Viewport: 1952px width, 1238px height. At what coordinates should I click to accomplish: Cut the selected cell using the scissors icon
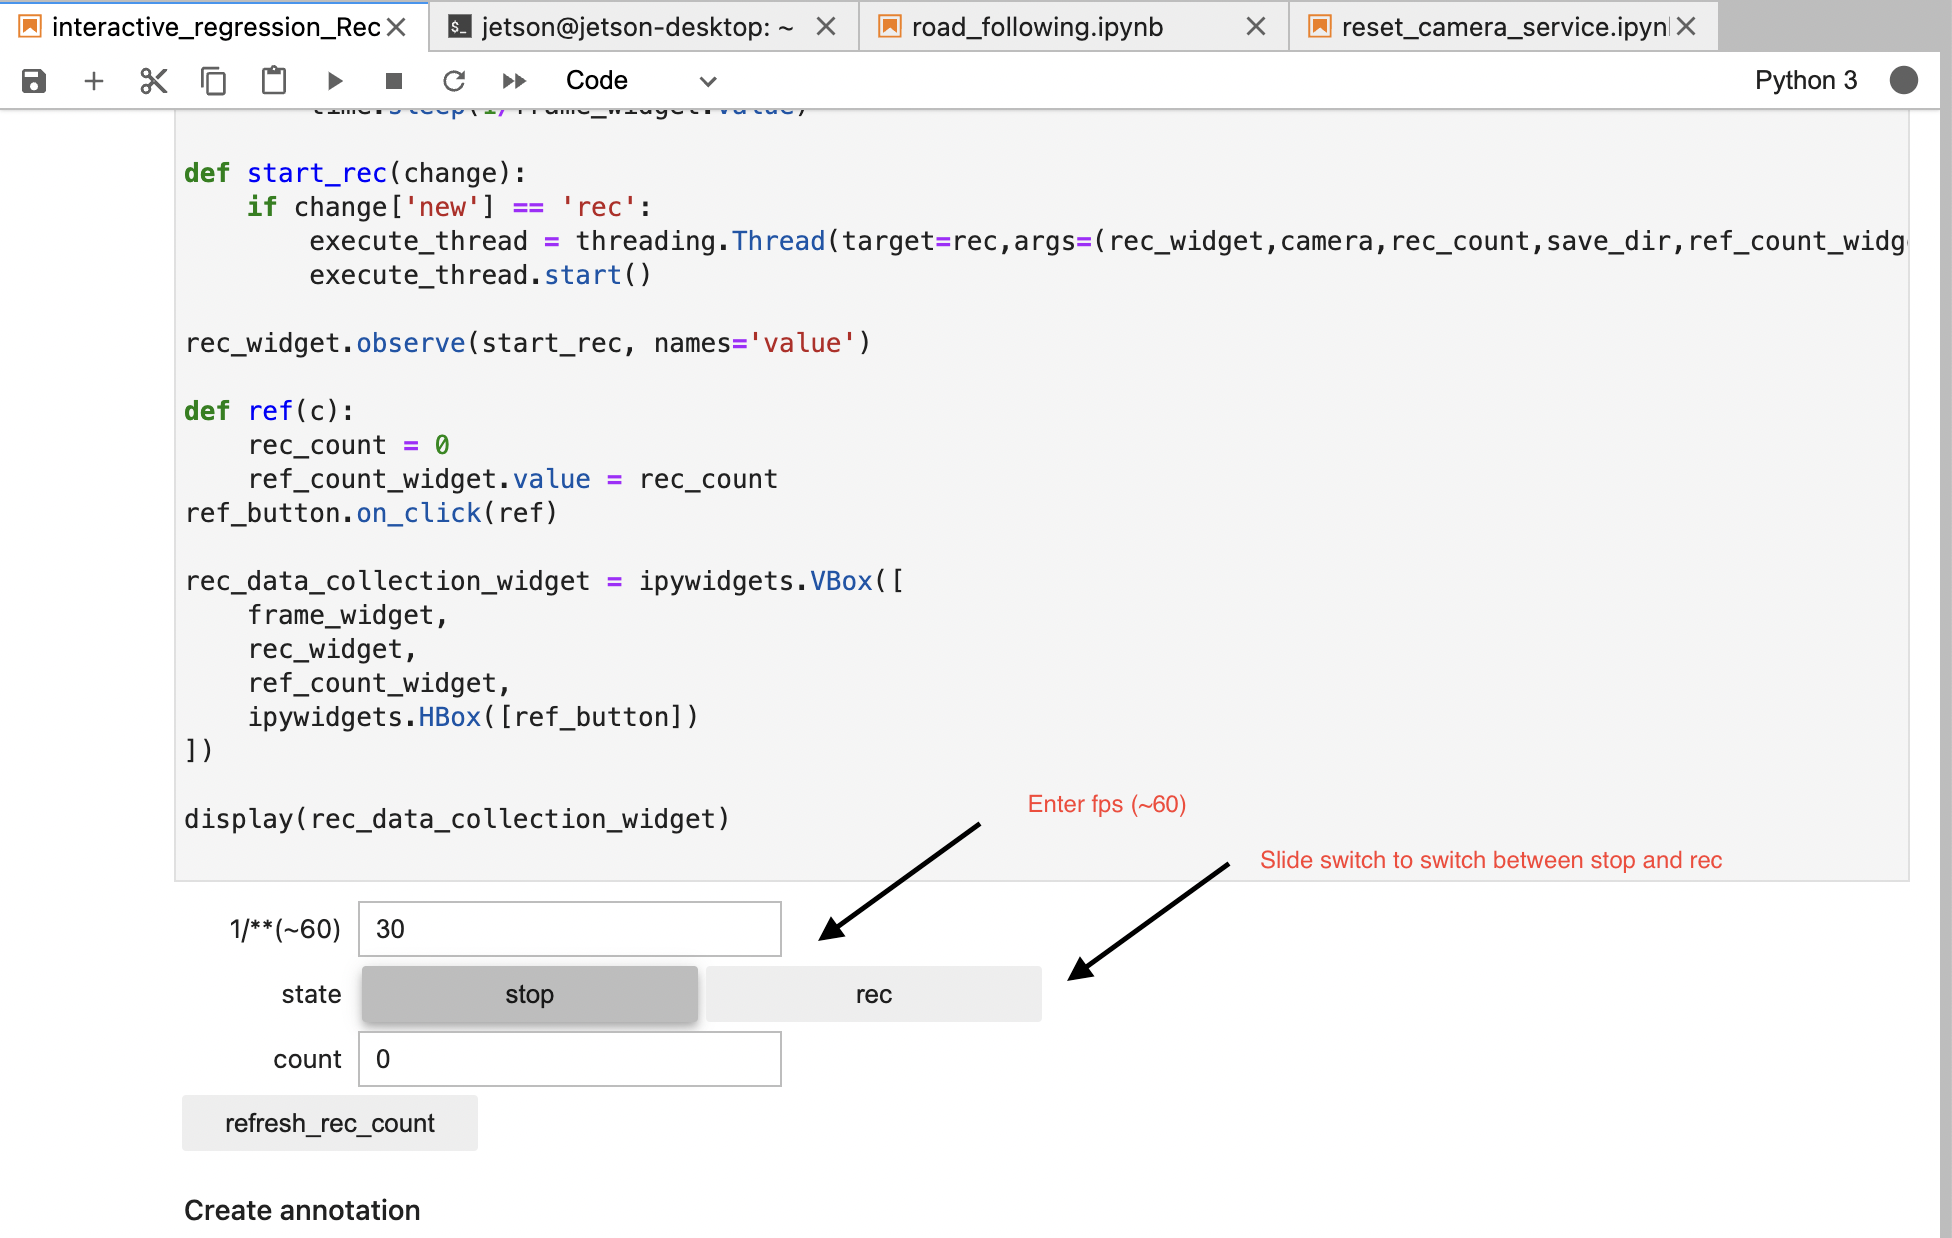tap(153, 80)
